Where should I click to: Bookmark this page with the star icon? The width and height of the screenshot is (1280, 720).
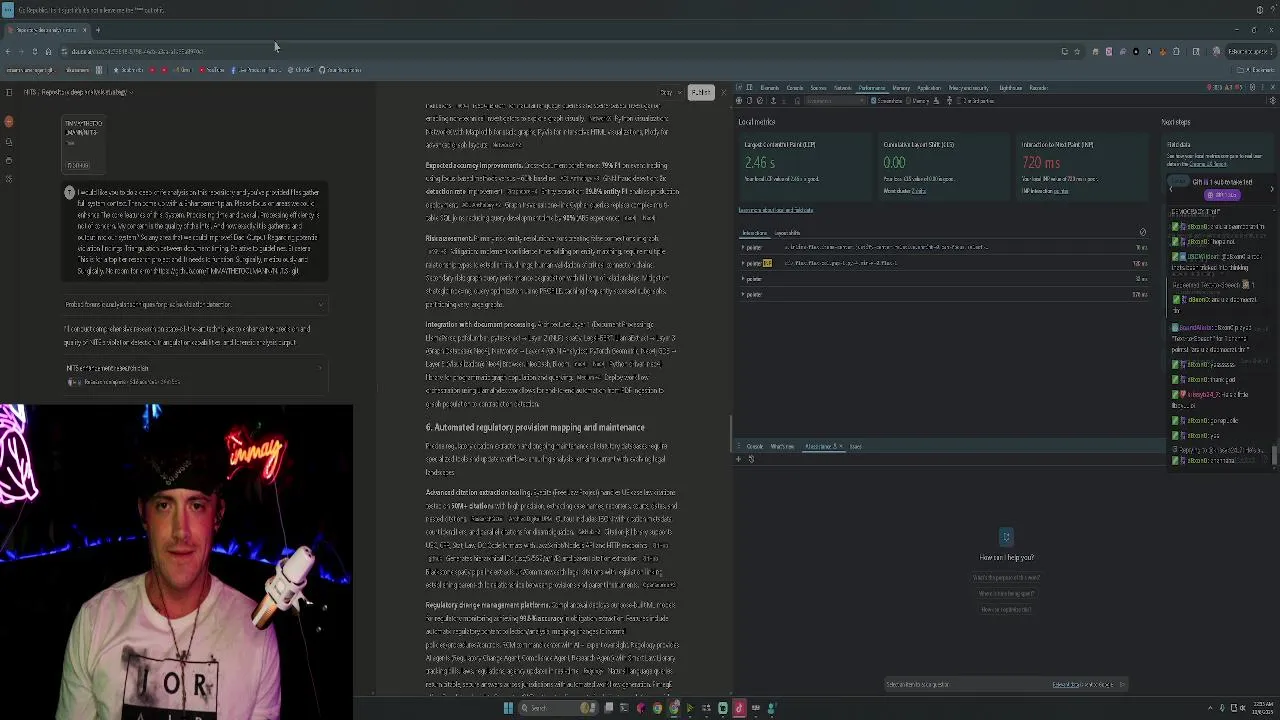(1077, 51)
